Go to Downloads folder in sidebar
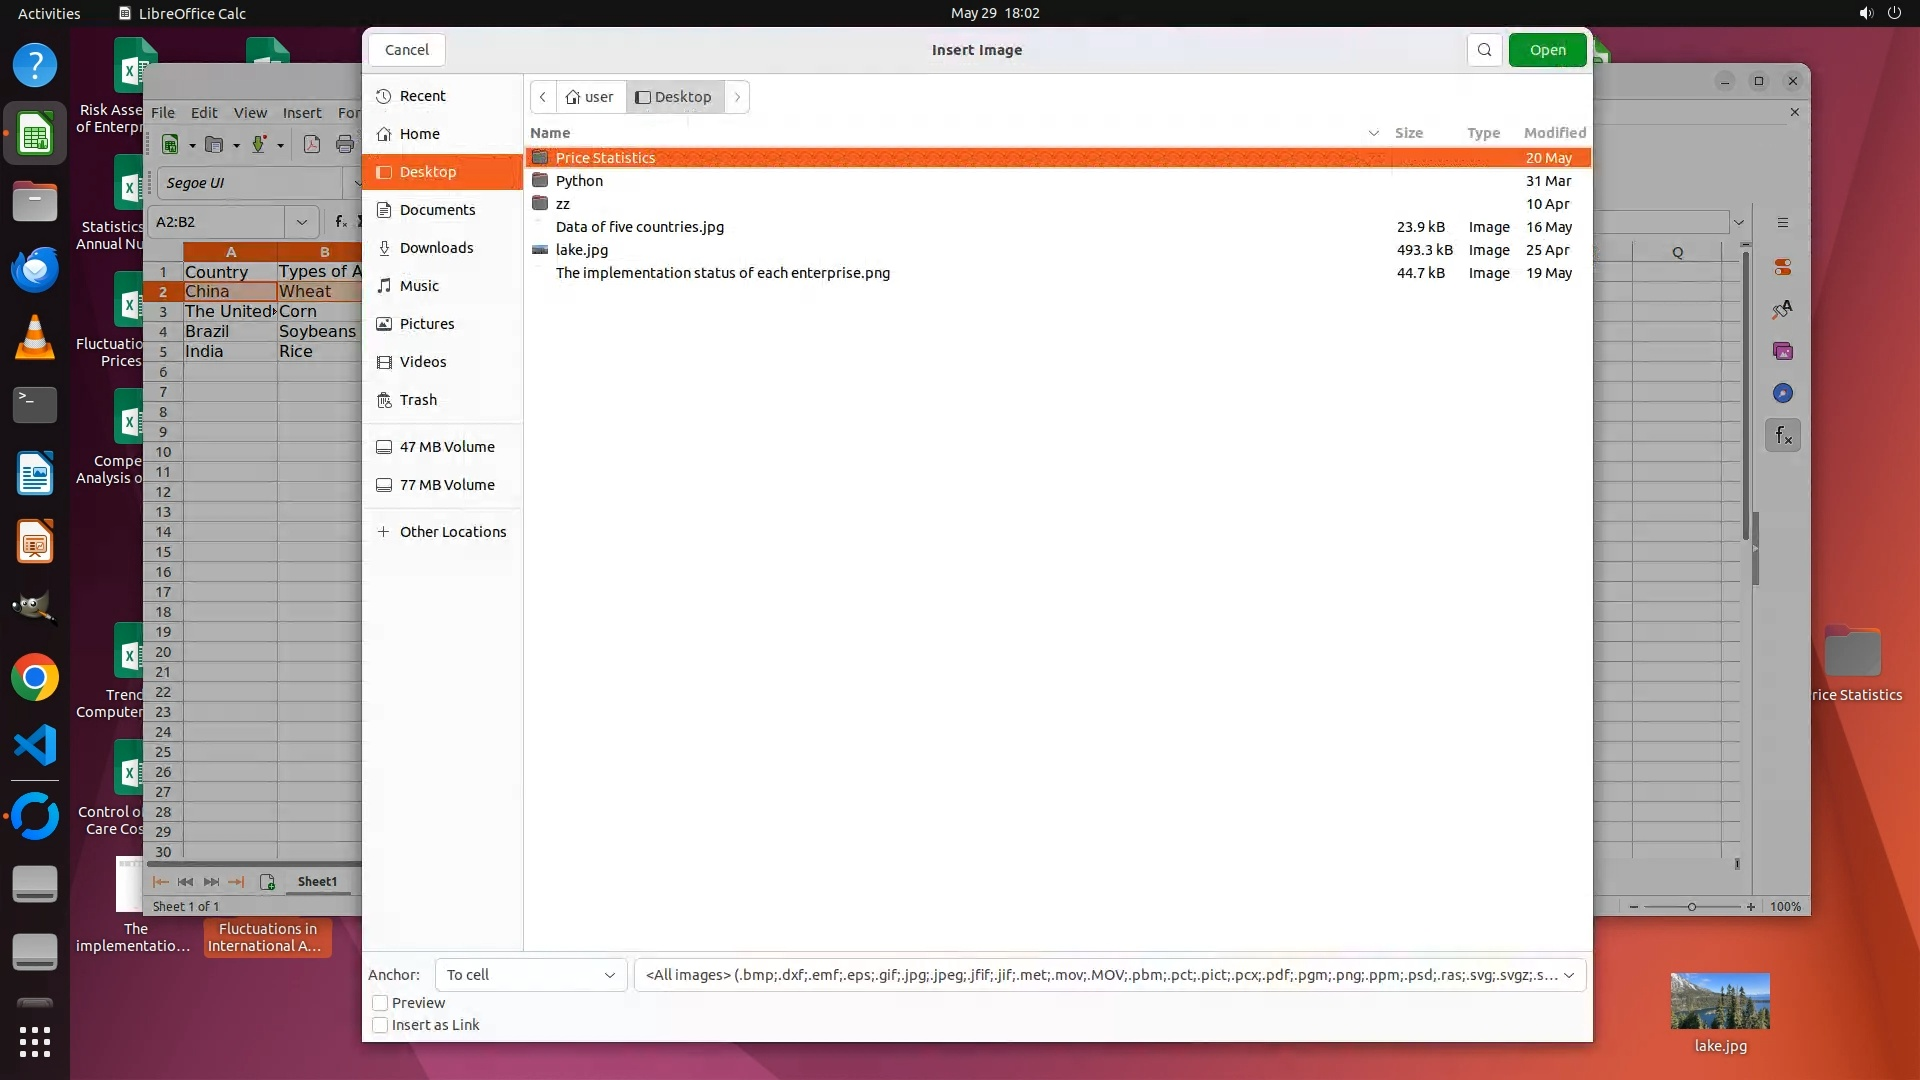 pyautogui.click(x=436, y=248)
